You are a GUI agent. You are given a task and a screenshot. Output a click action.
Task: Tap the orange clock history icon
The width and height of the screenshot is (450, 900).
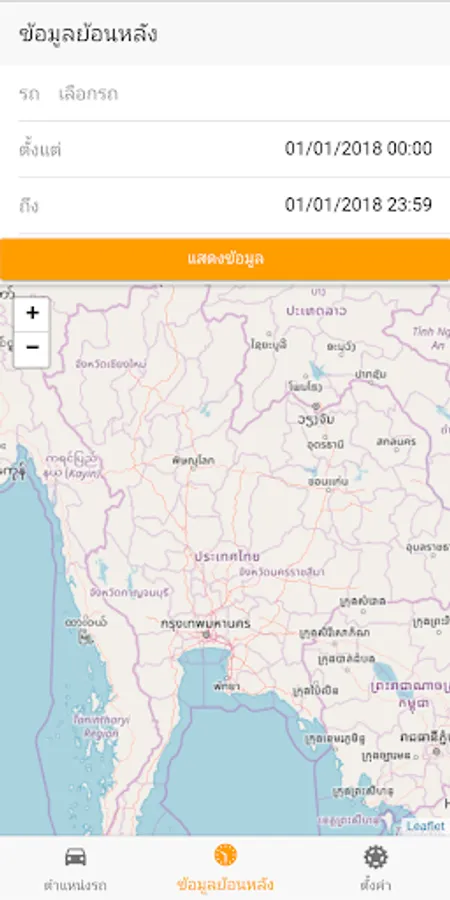pyautogui.click(x=226, y=855)
